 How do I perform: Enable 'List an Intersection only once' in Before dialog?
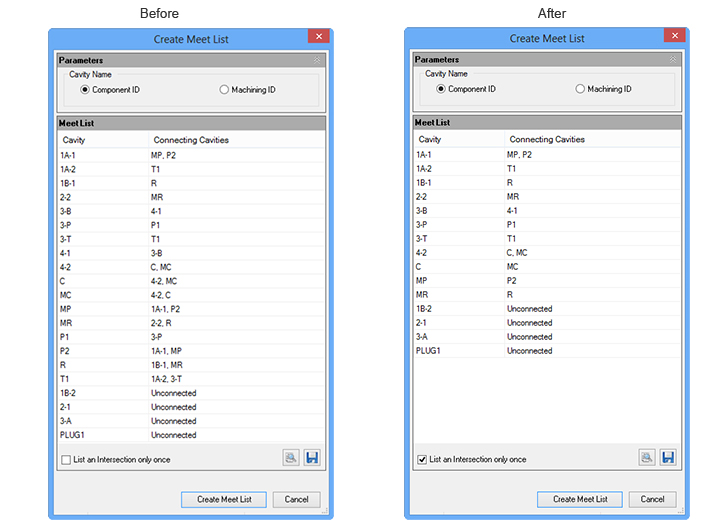coord(66,460)
